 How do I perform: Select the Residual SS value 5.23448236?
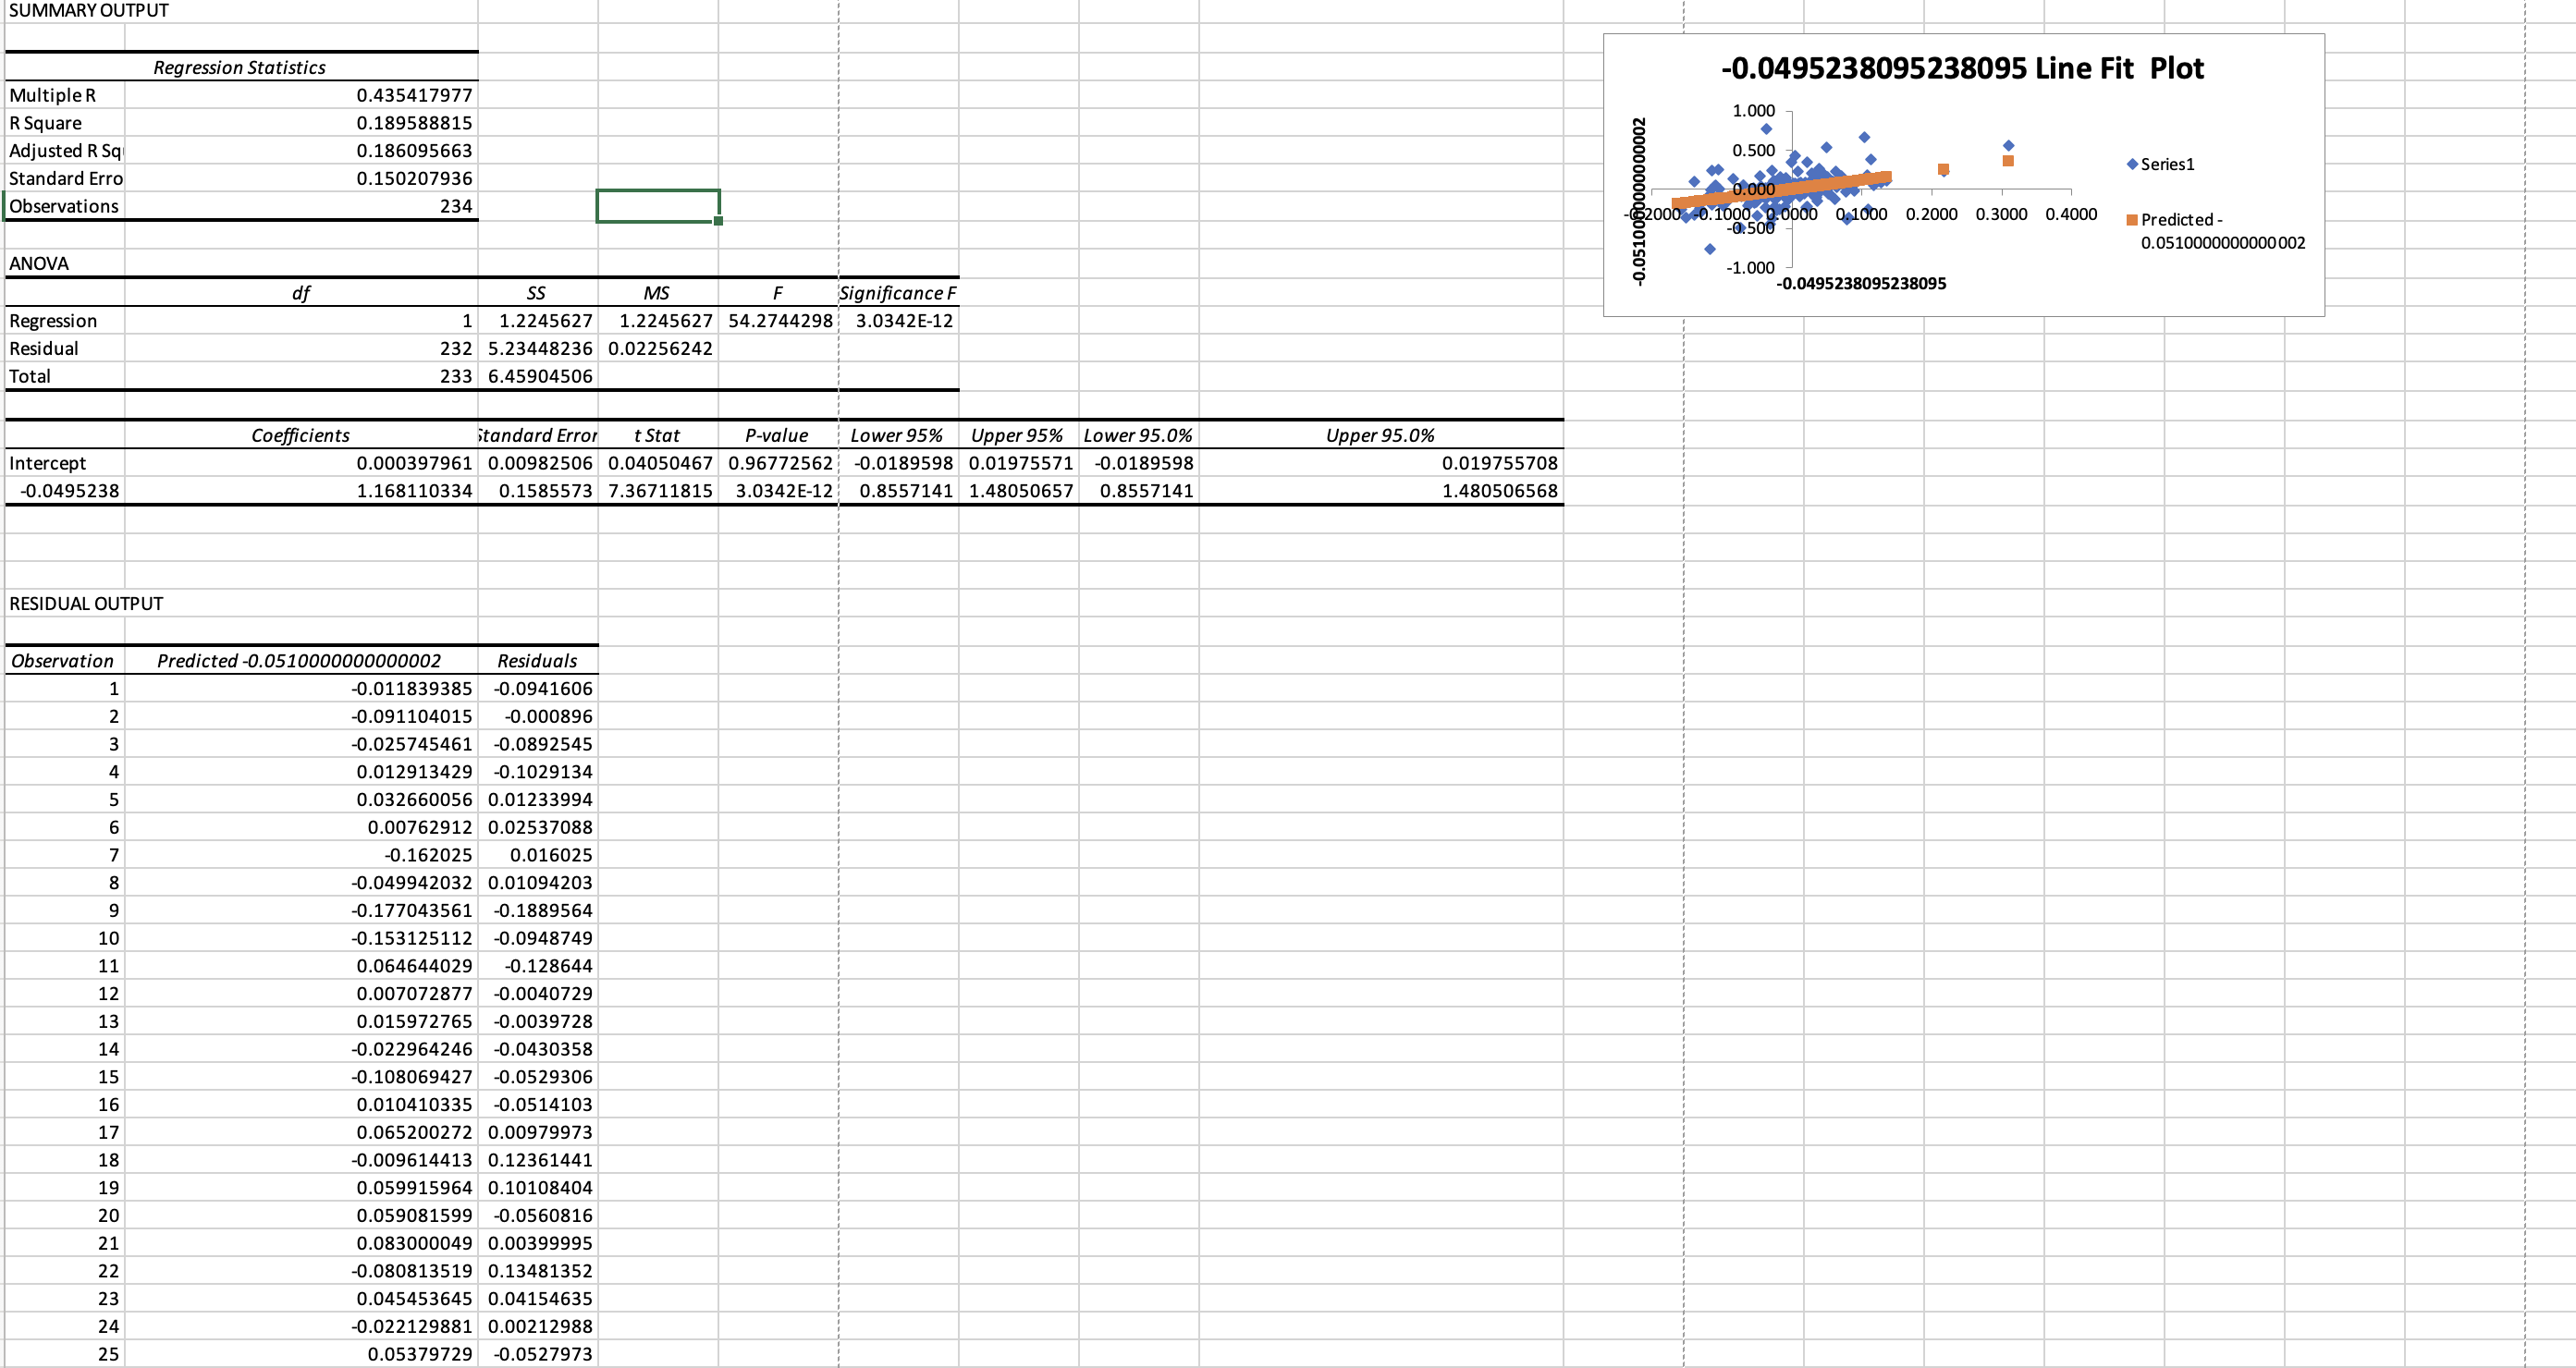pos(538,348)
